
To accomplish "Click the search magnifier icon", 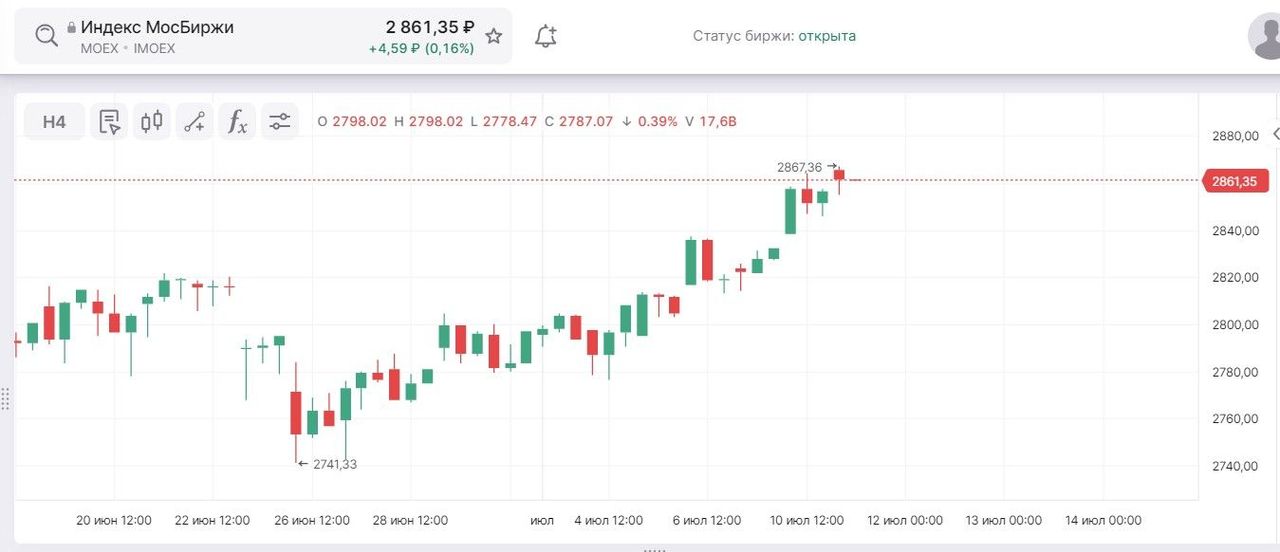I will [x=46, y=36].
